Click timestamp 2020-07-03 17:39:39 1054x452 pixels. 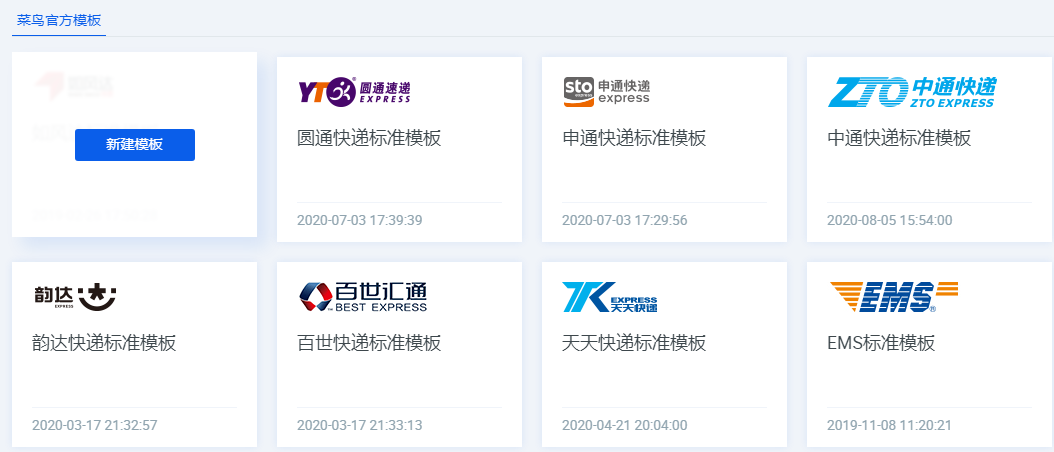pos(360,221)
